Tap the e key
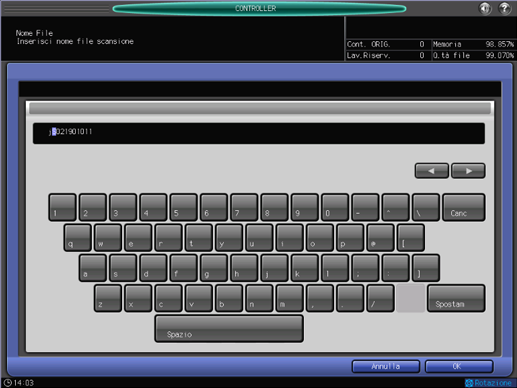The image size is (517, 388). pos(138,238)
